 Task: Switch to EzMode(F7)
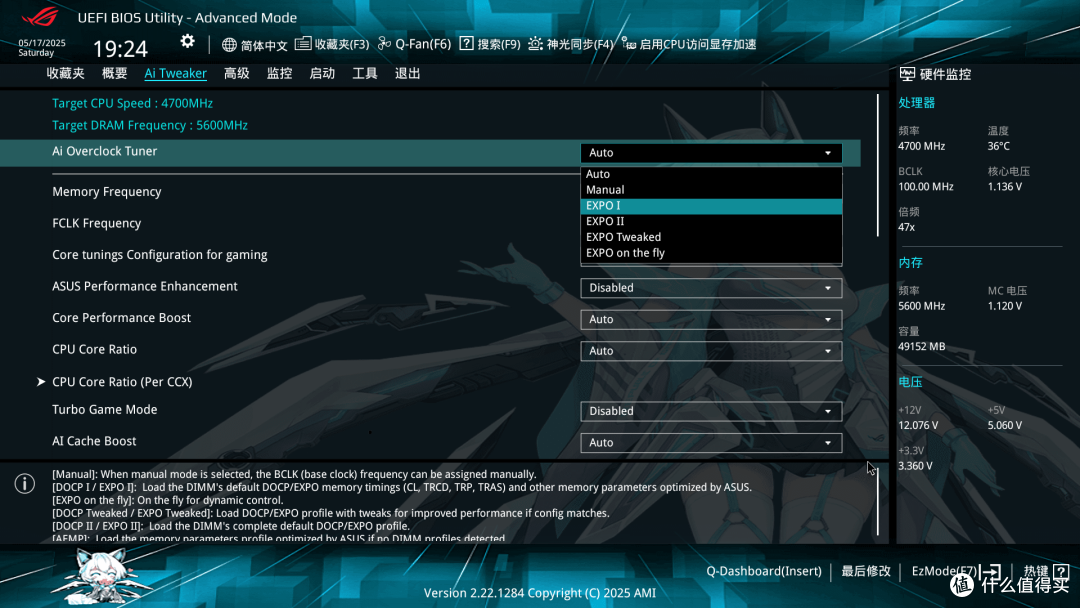(x=956, y=572)
